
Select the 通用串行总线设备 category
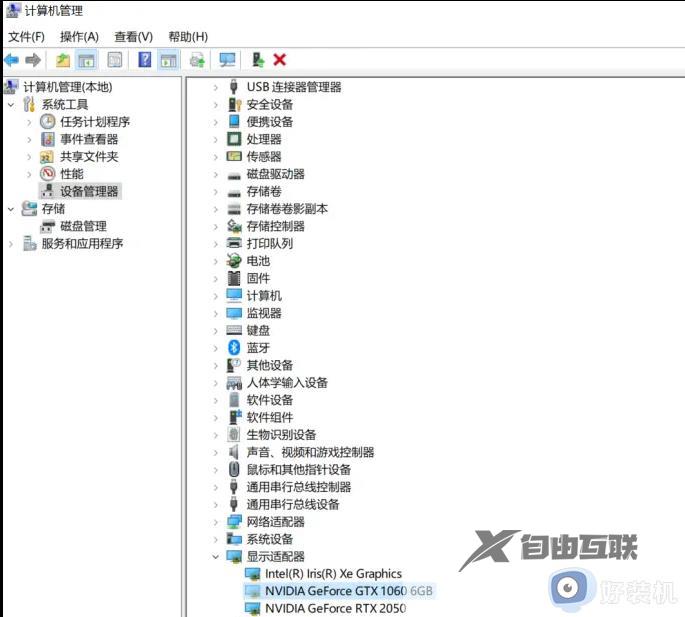[x=293, y=504]
